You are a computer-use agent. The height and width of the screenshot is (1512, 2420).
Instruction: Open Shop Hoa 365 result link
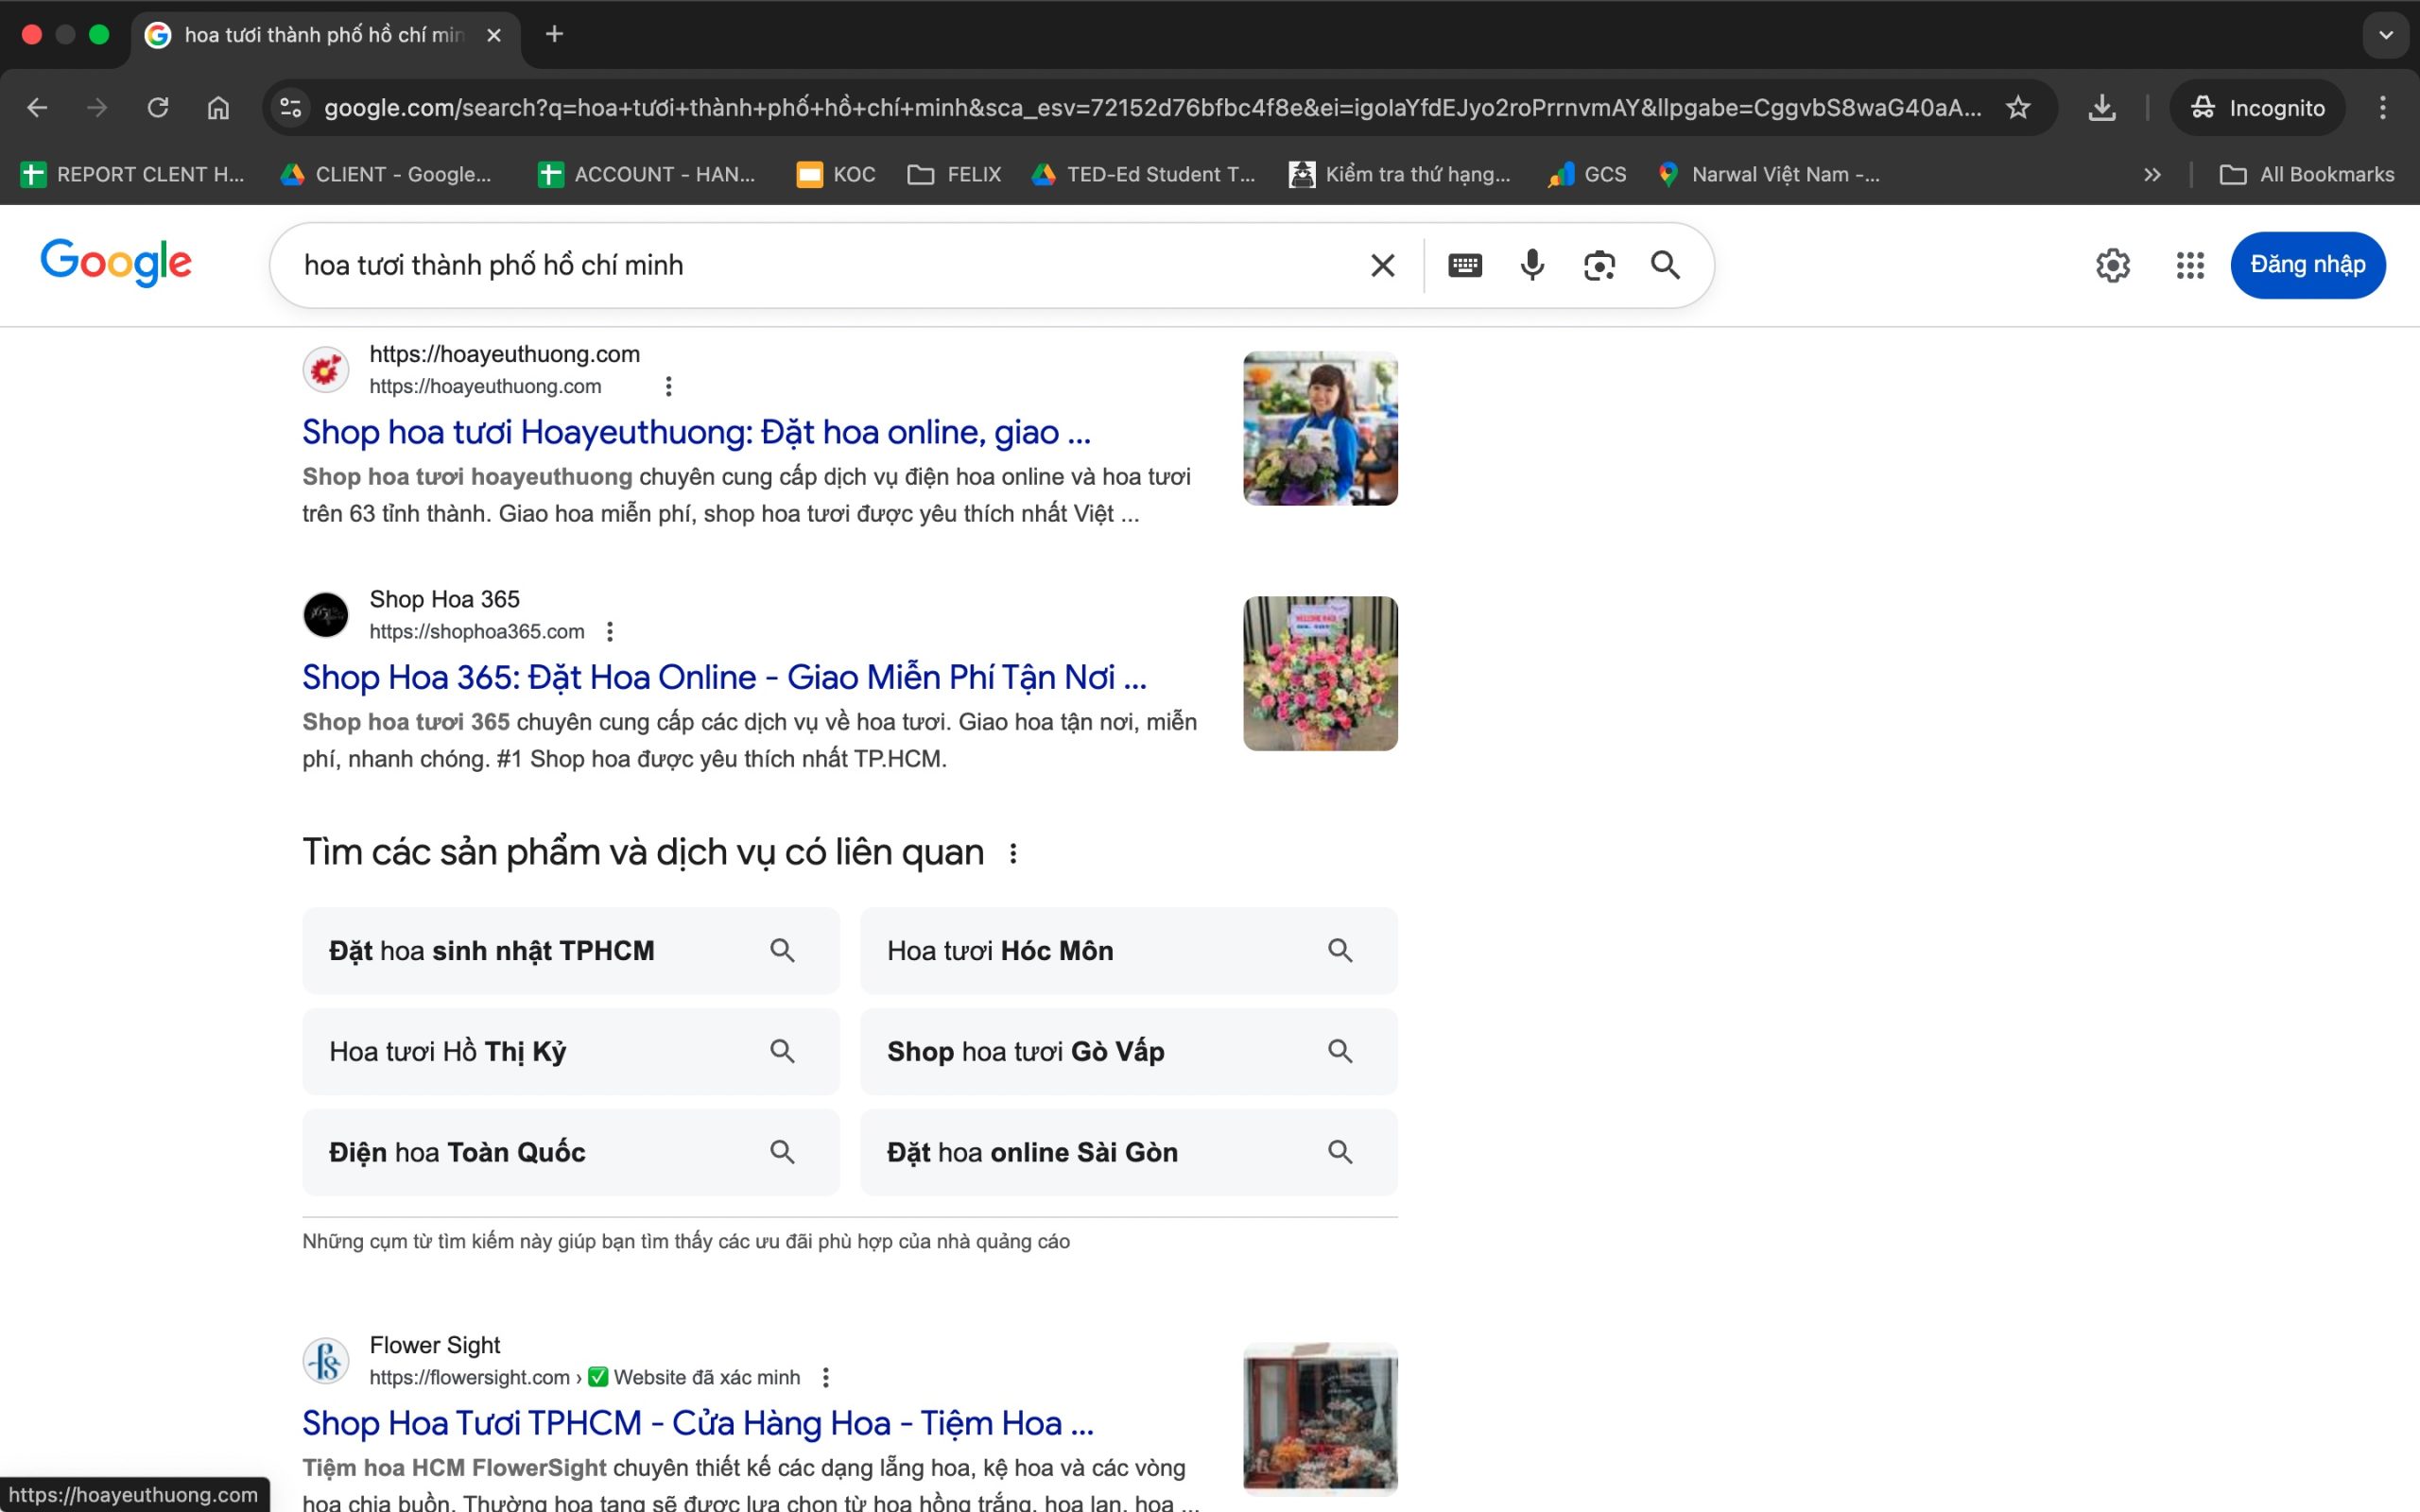coord(724,677)
